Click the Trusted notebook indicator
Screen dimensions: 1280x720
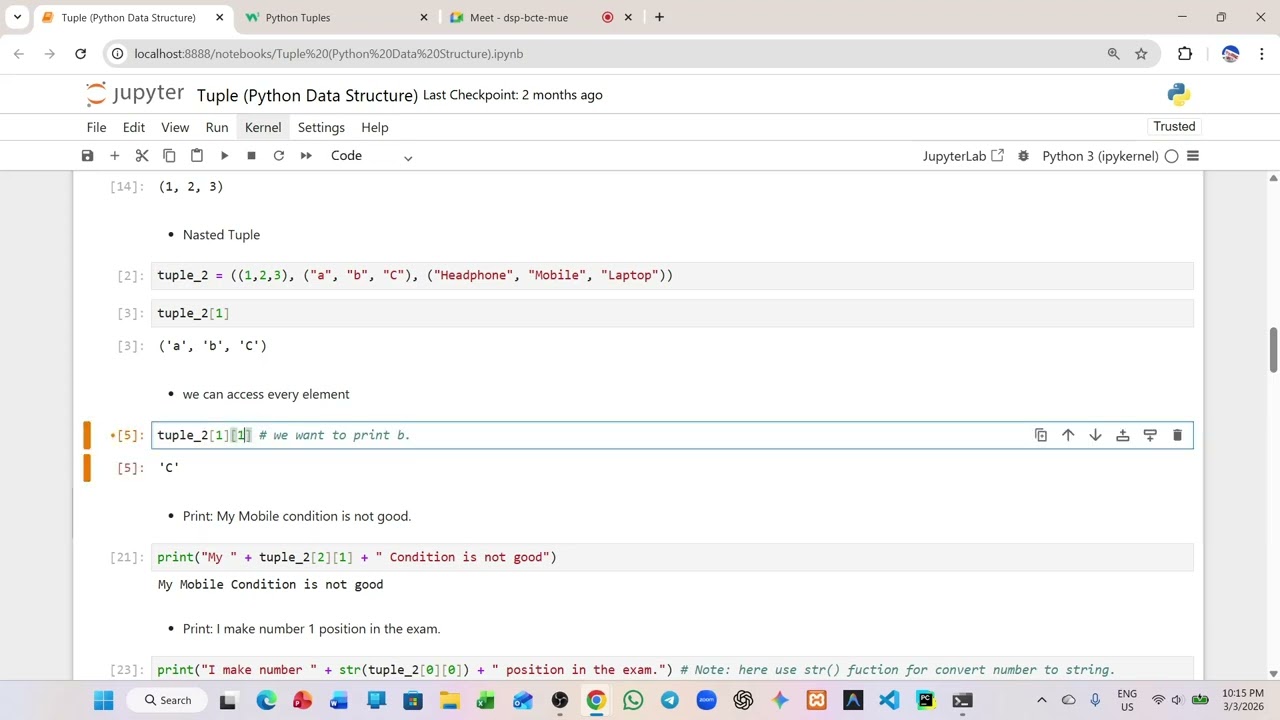[x=1174, y=126]
